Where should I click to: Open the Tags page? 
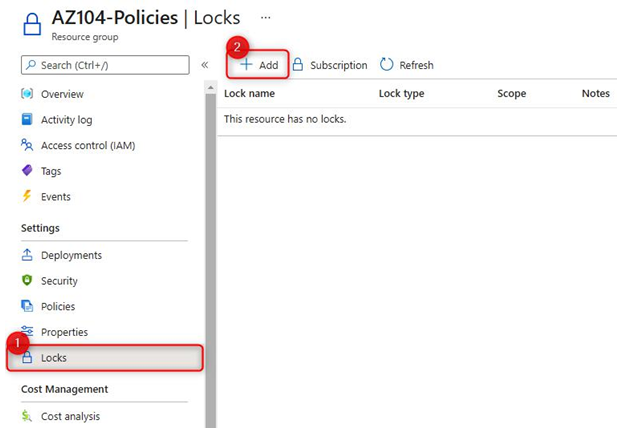51,171
